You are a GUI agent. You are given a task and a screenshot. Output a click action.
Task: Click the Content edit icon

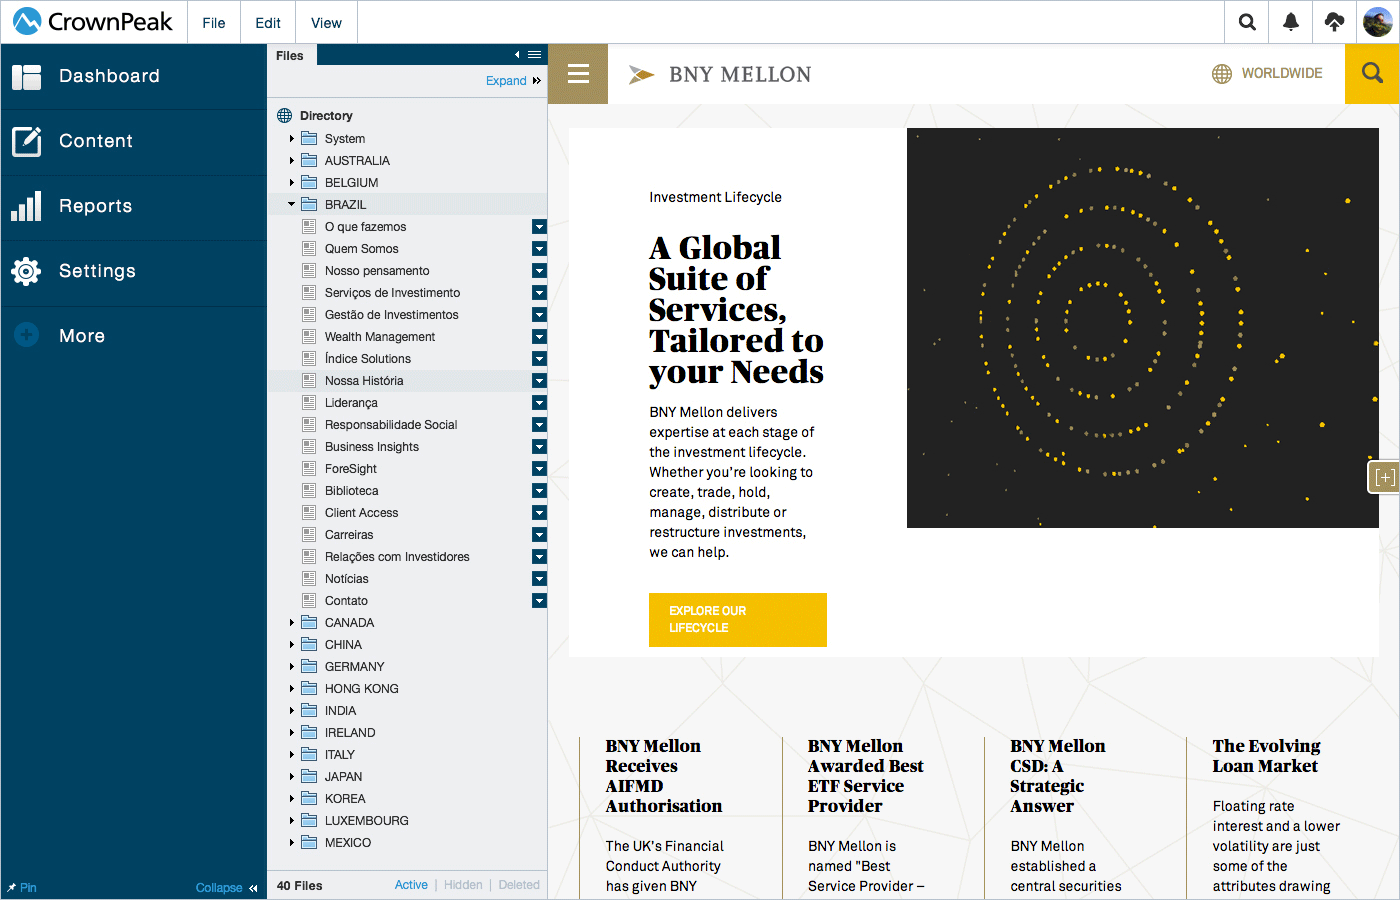26,142
